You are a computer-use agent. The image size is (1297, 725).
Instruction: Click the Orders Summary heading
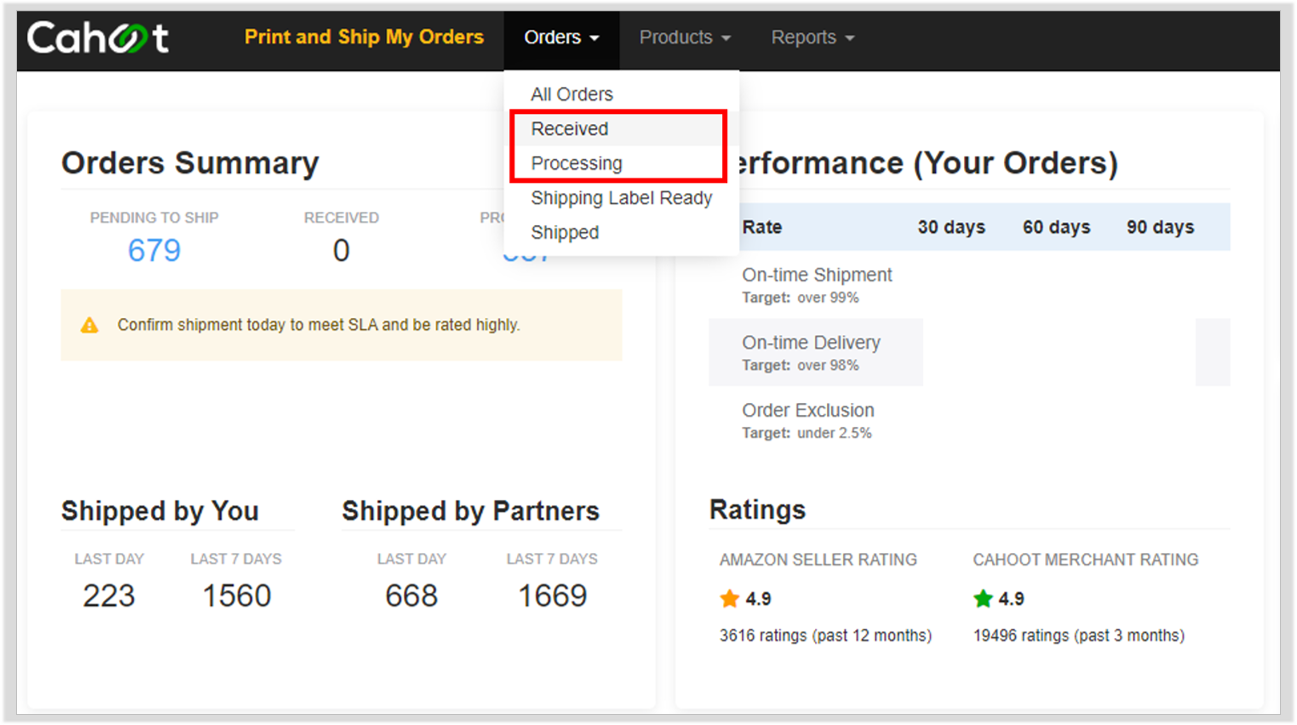[x=190, y=163]
